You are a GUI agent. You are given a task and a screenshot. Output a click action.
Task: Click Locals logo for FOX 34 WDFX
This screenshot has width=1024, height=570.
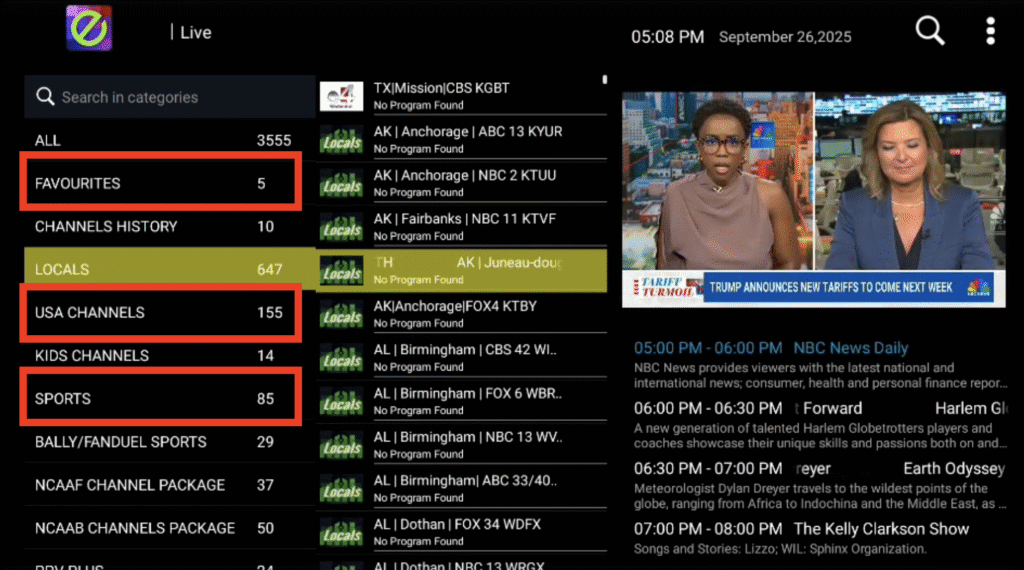[x=342, y=533]
